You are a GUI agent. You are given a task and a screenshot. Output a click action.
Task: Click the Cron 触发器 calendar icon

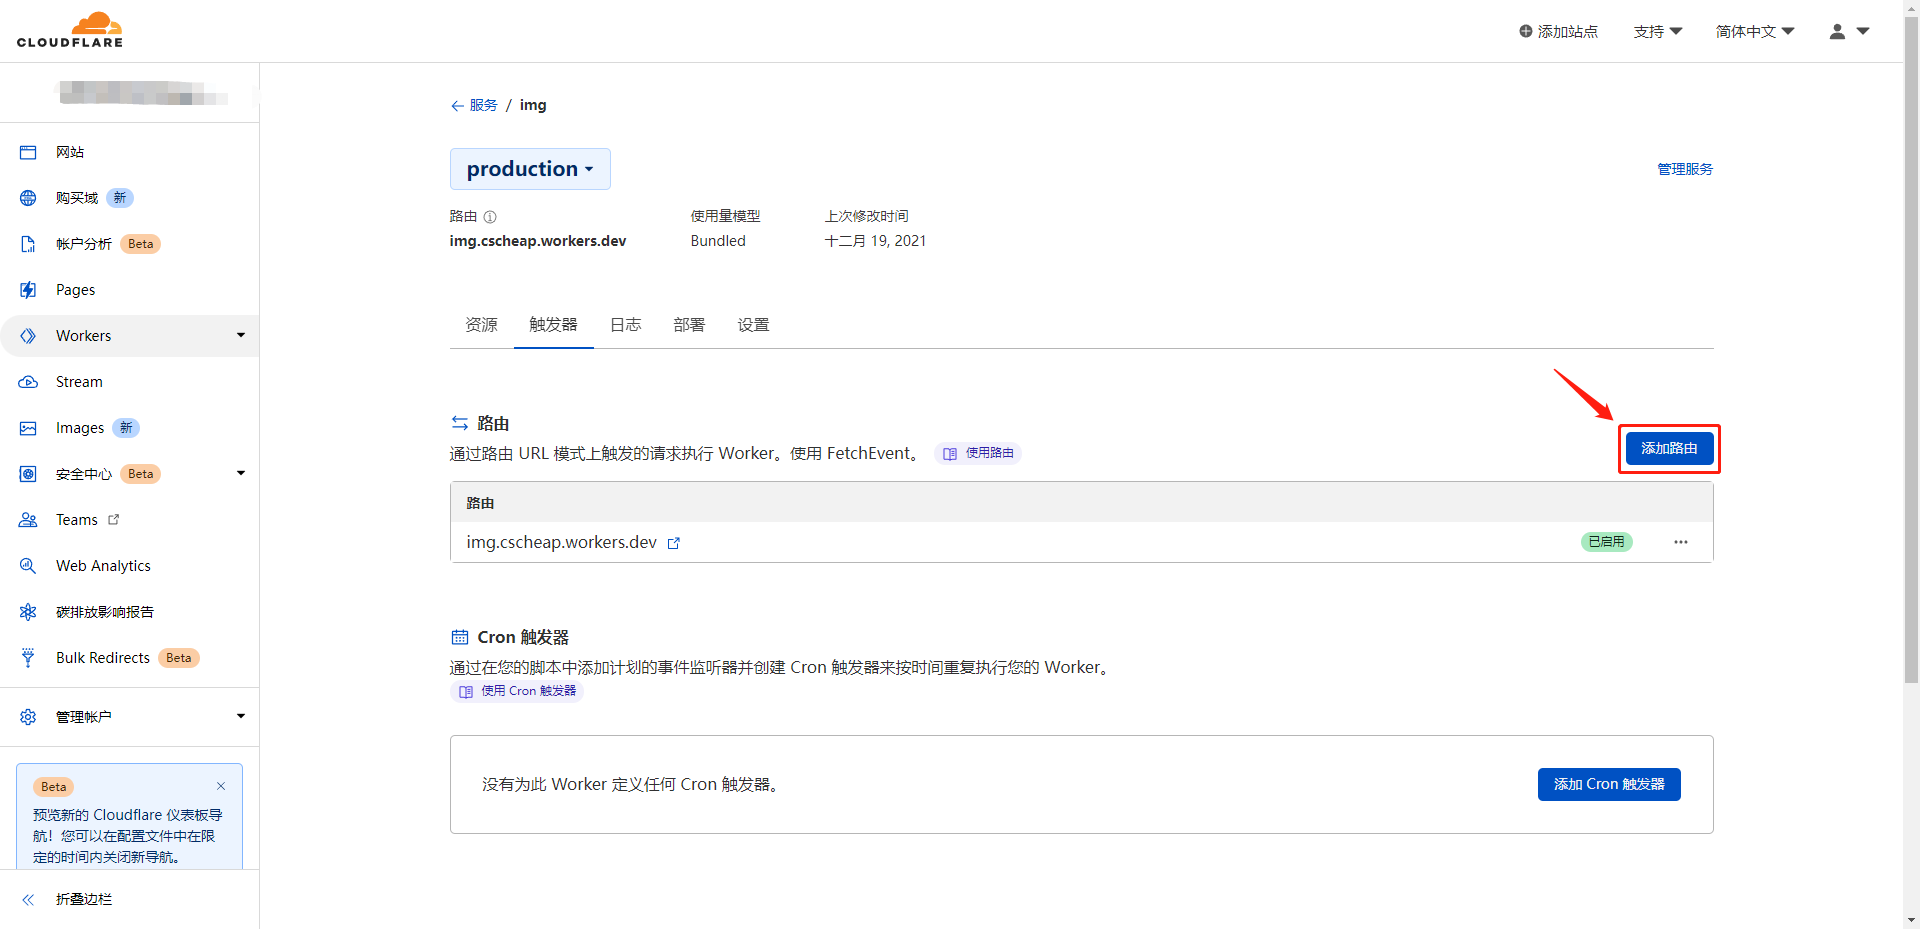pos(460,637)
